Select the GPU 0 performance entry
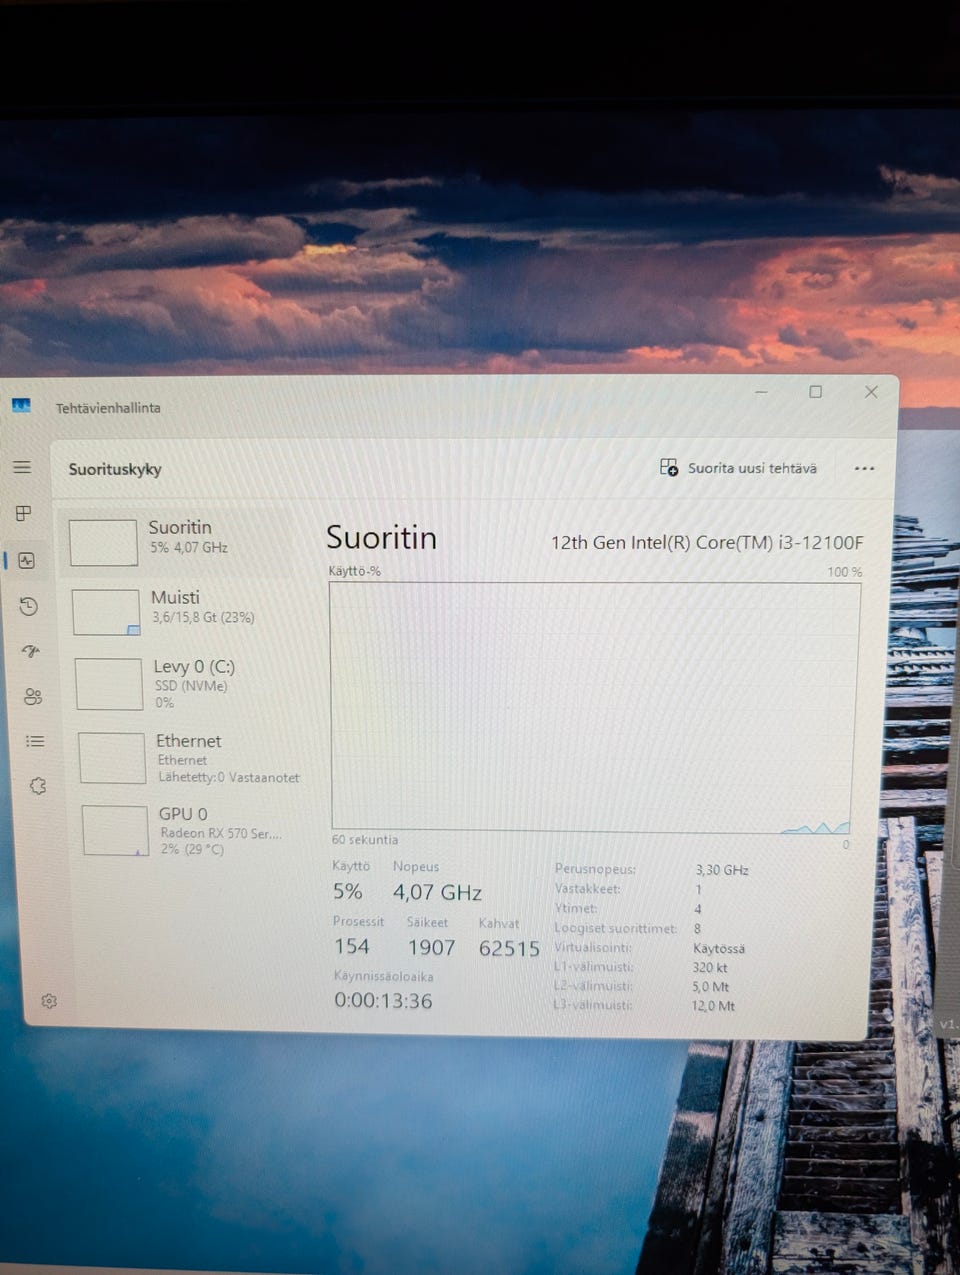This screenshot has height=1275, width=960. pos(190,830)
